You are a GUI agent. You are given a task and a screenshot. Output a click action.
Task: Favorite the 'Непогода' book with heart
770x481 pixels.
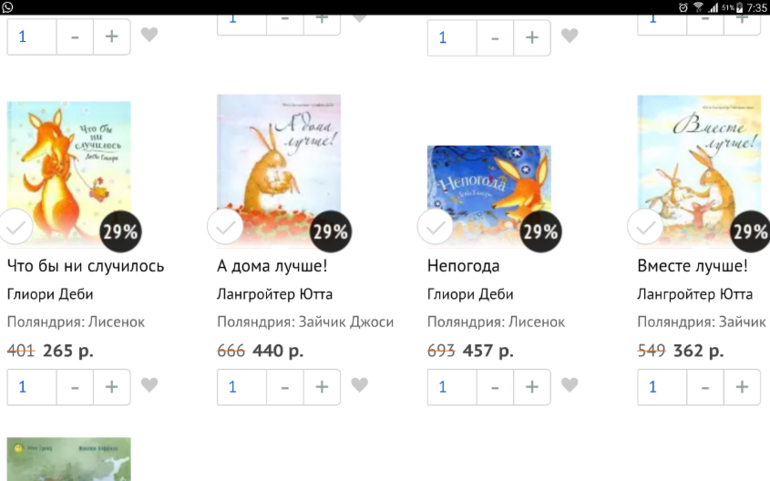pos(570,385)
